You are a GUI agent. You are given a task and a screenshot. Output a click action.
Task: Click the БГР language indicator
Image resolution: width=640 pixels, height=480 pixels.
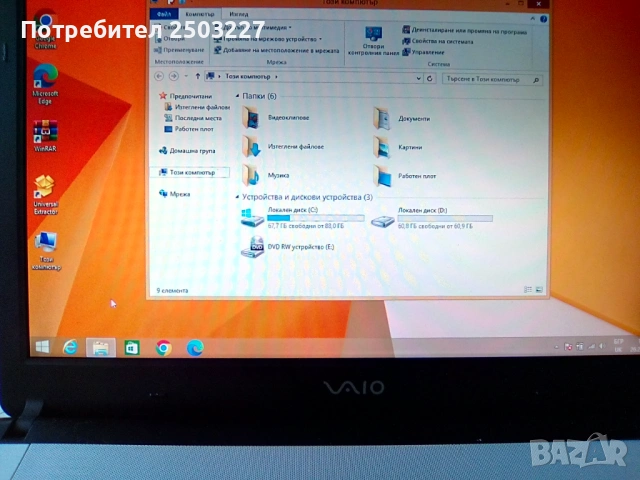(618, 341)
